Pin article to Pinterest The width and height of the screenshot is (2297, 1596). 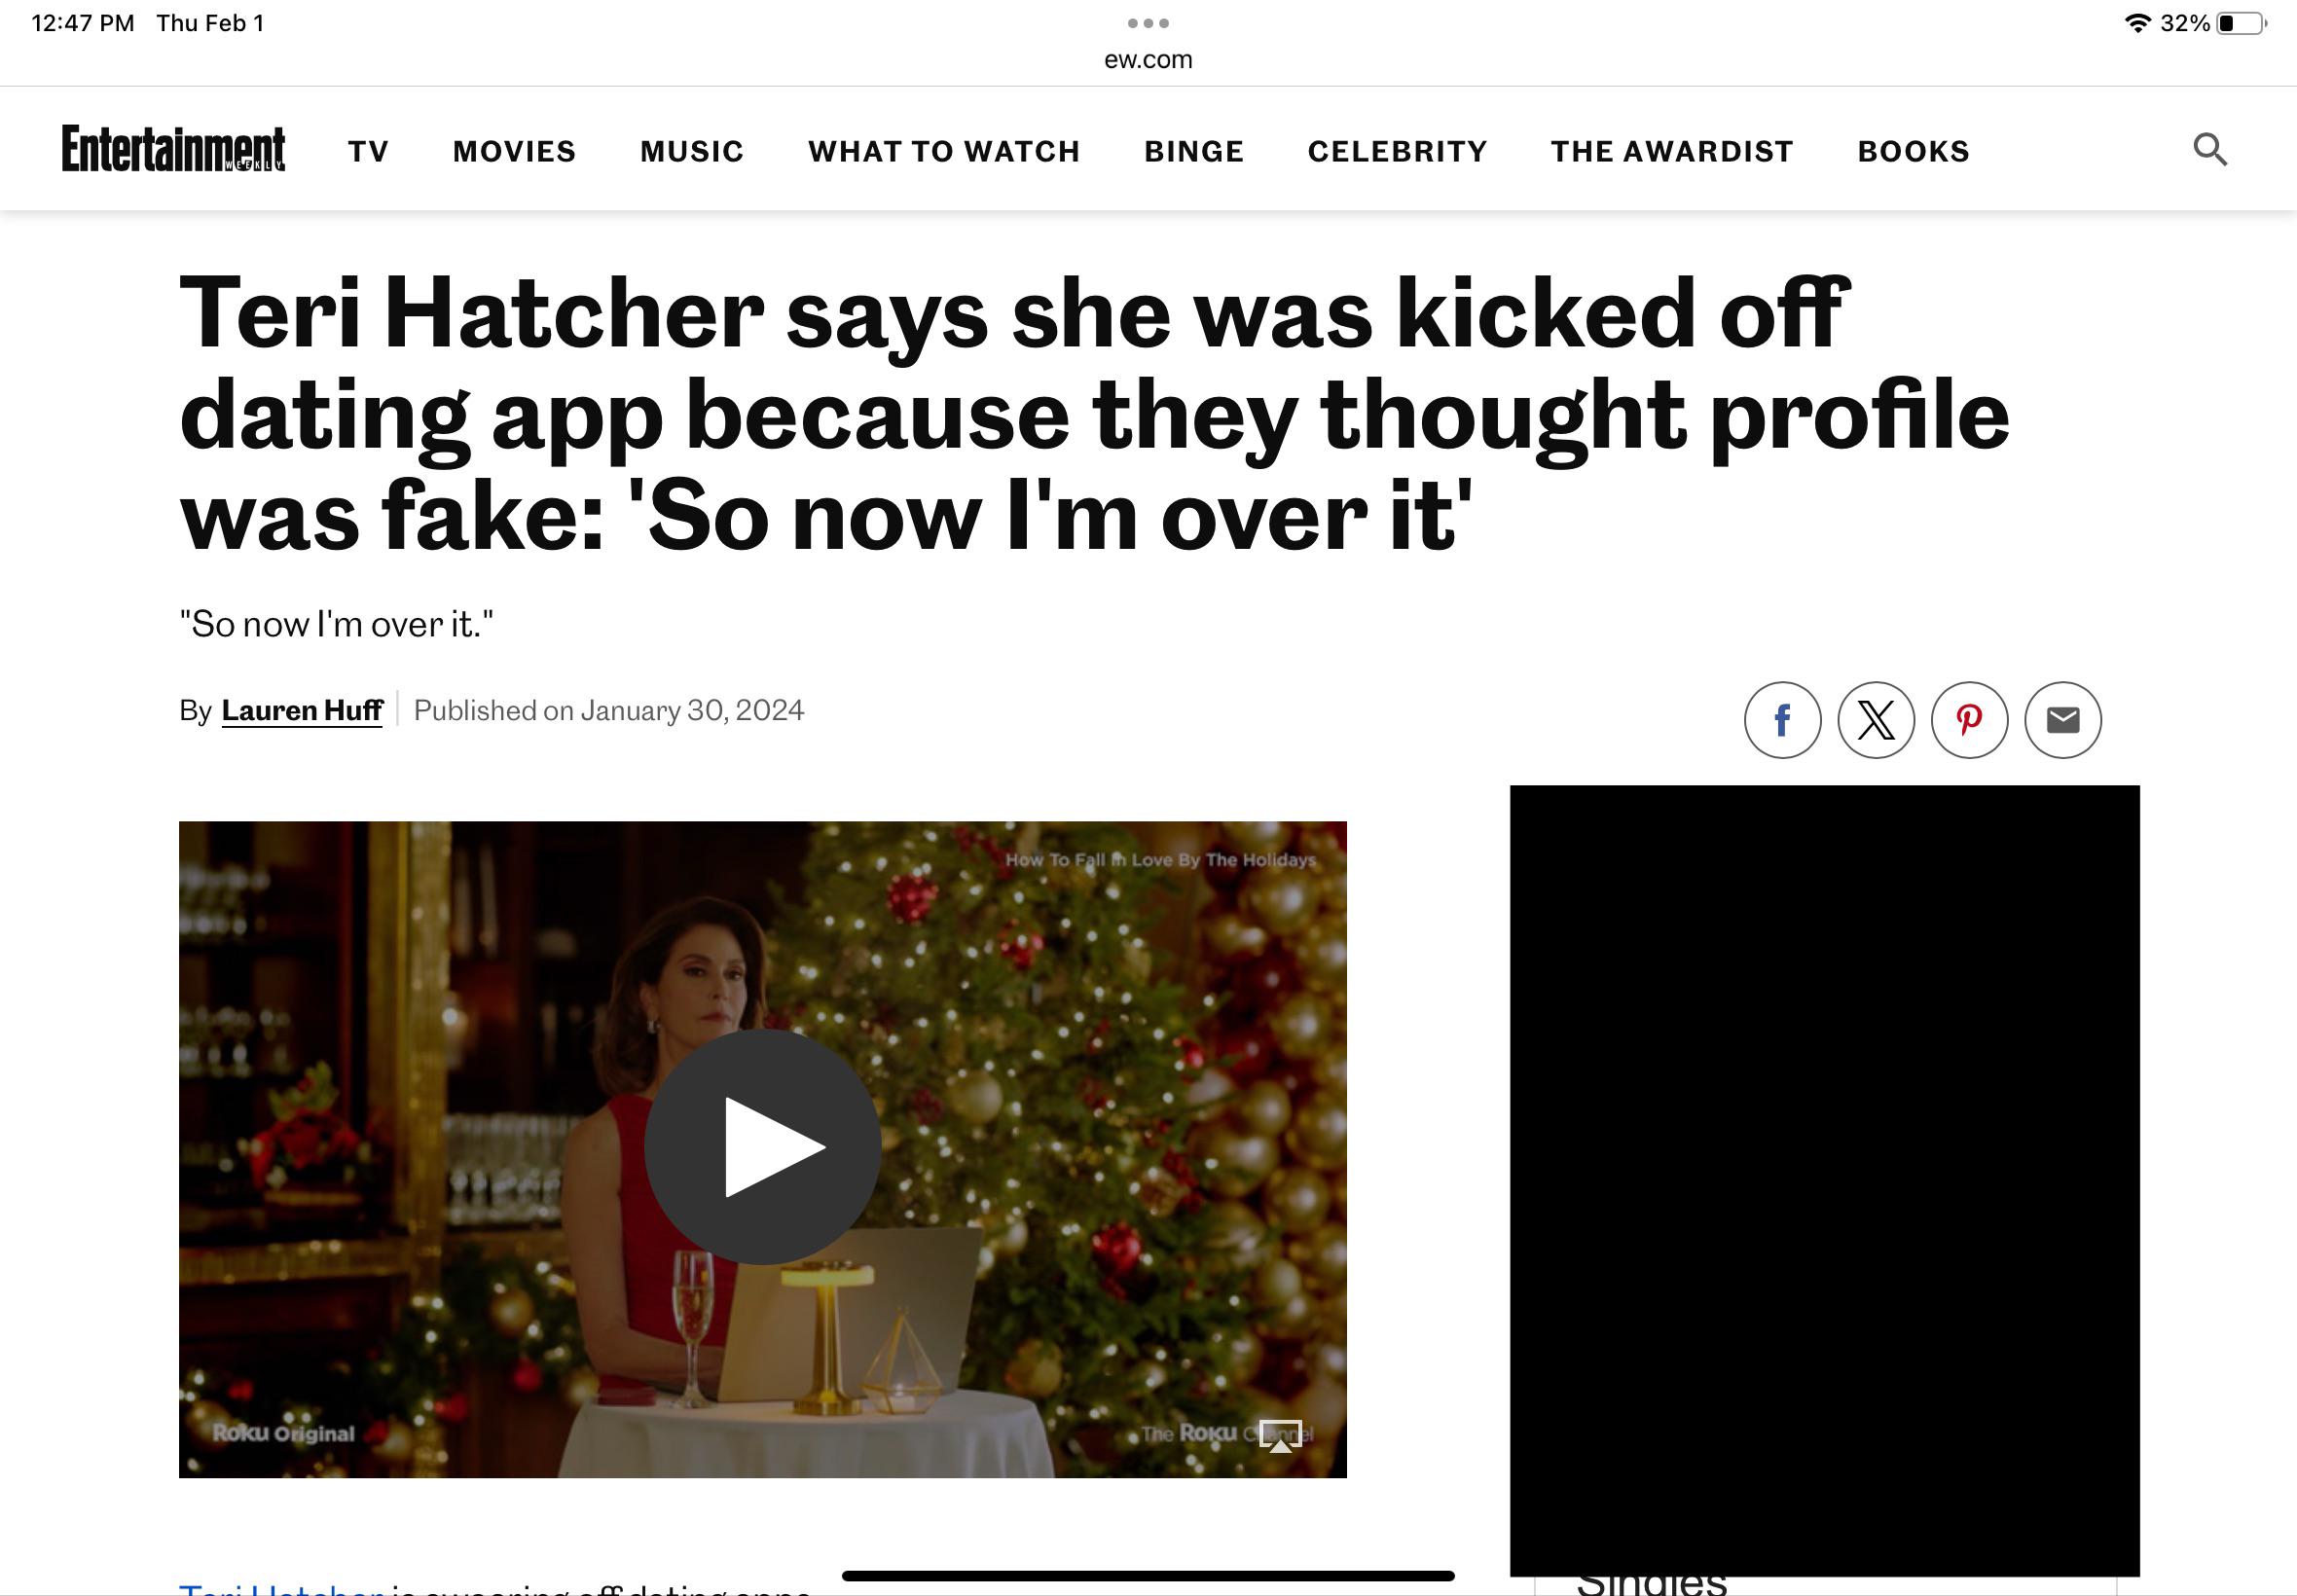pos(1969,720)
